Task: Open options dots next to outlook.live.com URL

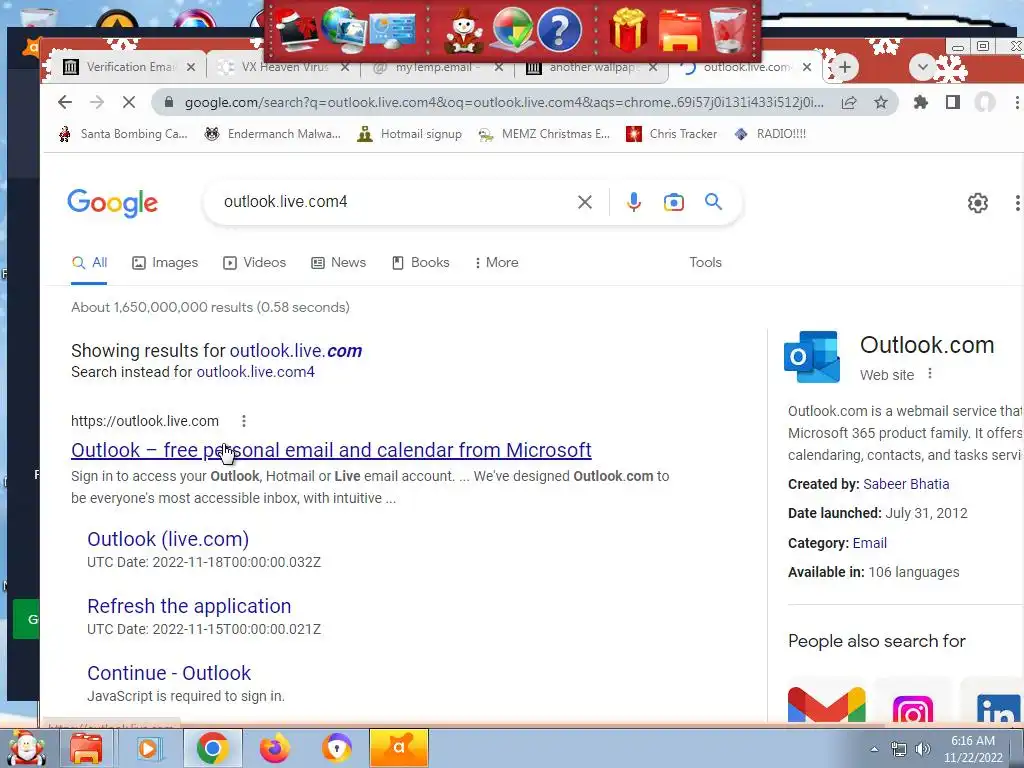Action: 244,421
